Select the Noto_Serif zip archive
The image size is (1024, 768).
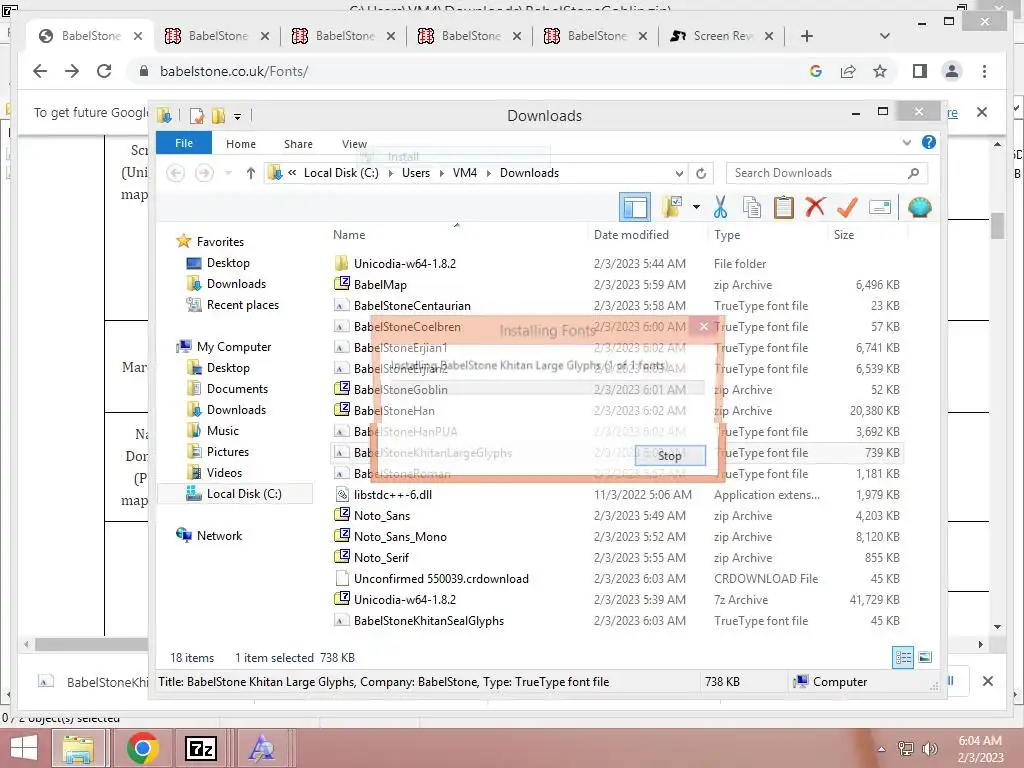coord(381,557)
